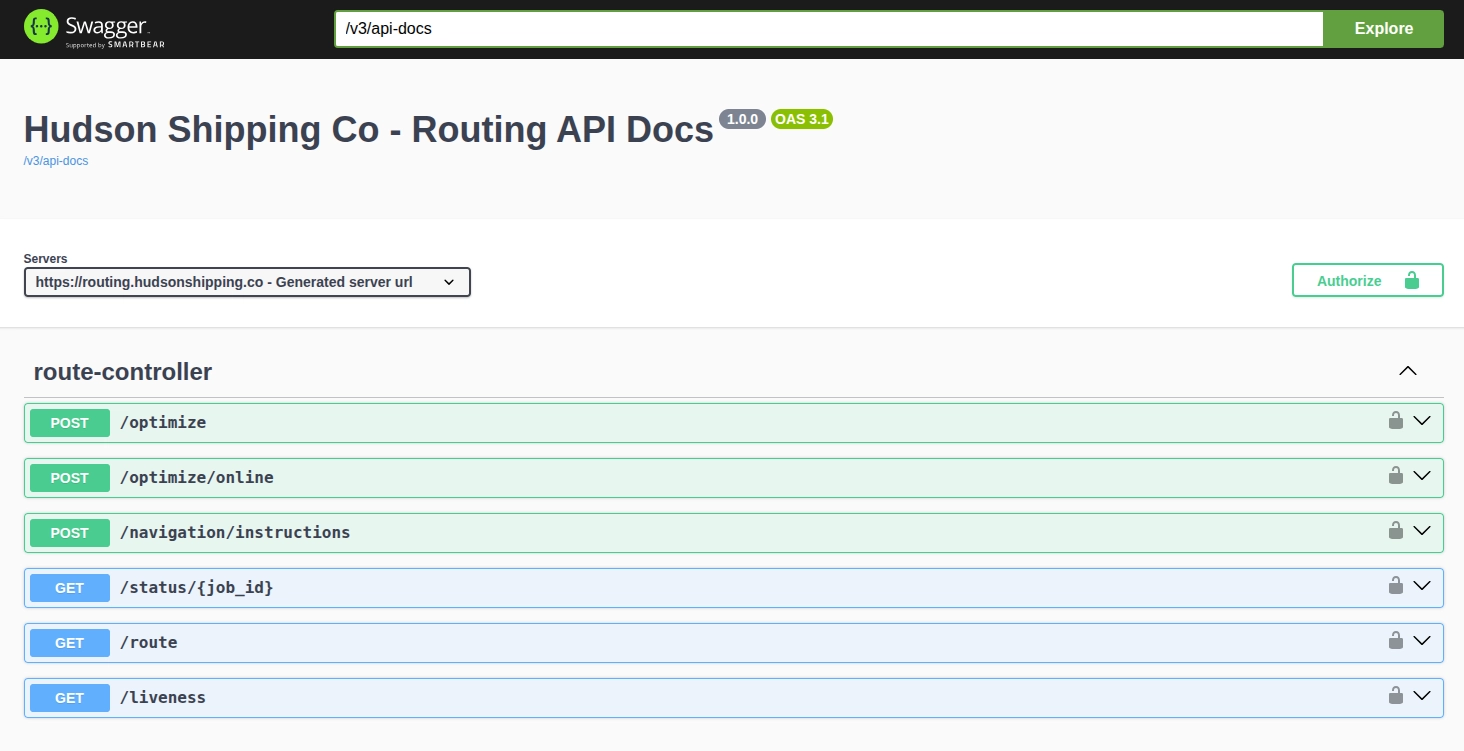Select the POST badge on /optimize
1464x751 pixels.
69,423
